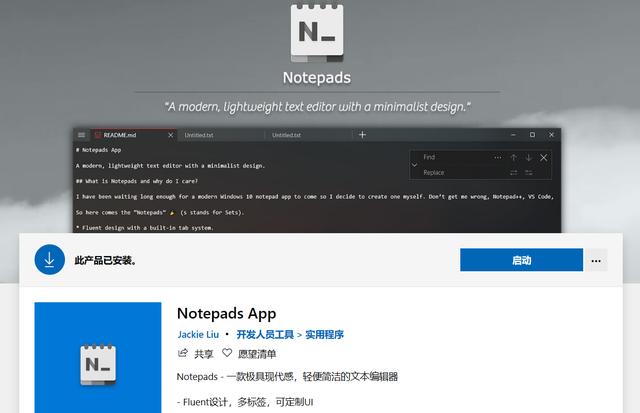Click the 此产品已安装 status text
The width and height of the screenshot is (640, 413).
point(105,260)
